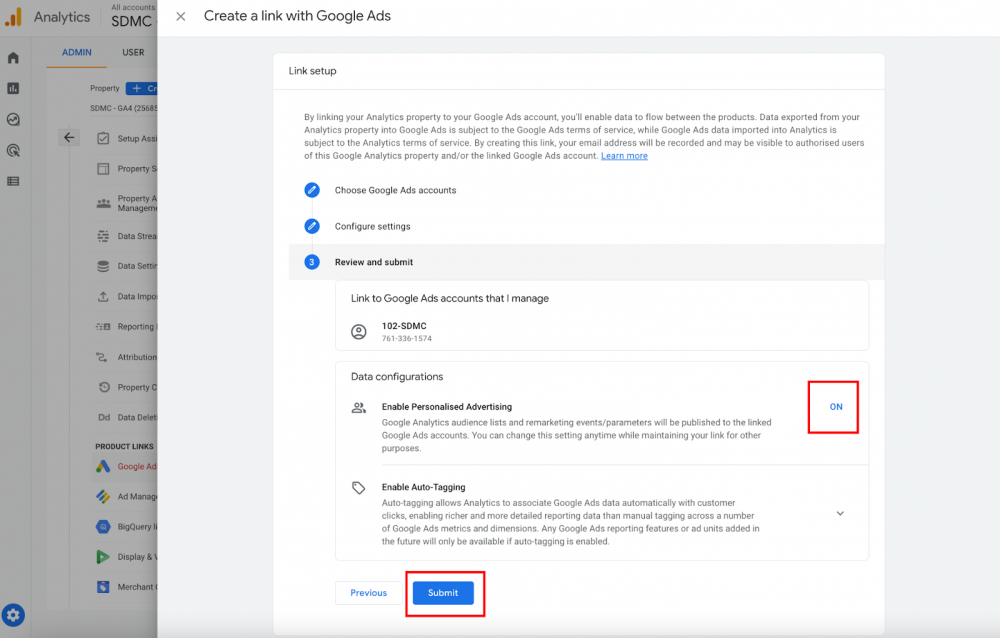1000x638 pixels.
Task: Click the 102-SDMC account name
Action: point(404,326)
